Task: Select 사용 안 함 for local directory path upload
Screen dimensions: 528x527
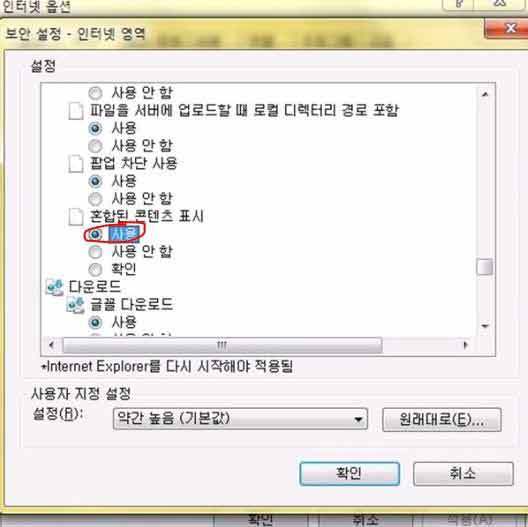Action: 96,146
